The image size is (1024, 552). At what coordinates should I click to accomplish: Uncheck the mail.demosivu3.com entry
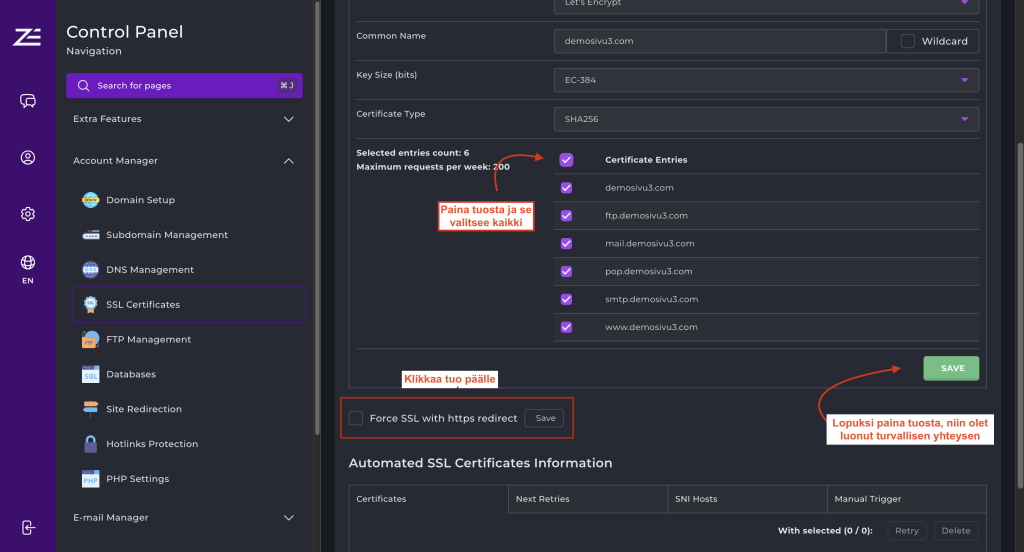pos(566,243)
